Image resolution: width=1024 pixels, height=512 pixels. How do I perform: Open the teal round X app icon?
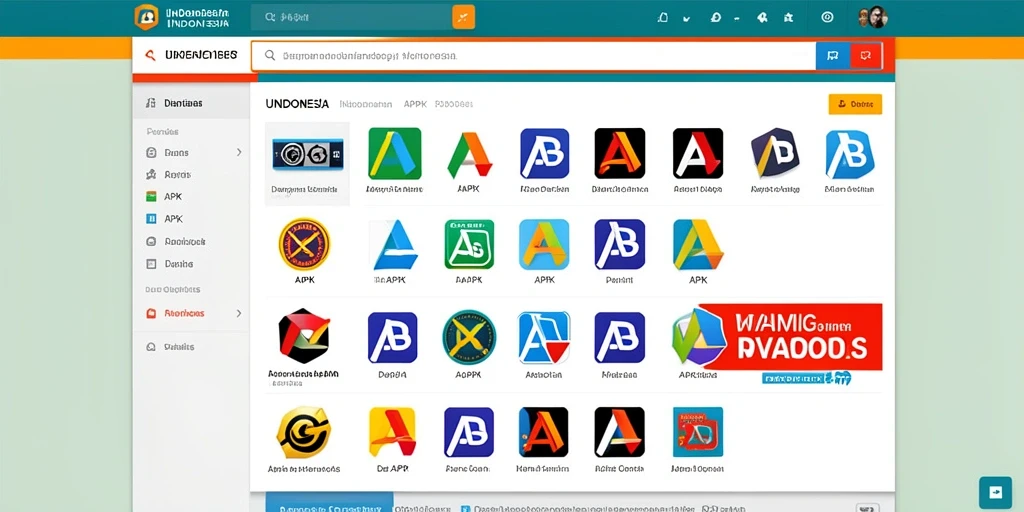pyautogui.click(x=468, y=337)
